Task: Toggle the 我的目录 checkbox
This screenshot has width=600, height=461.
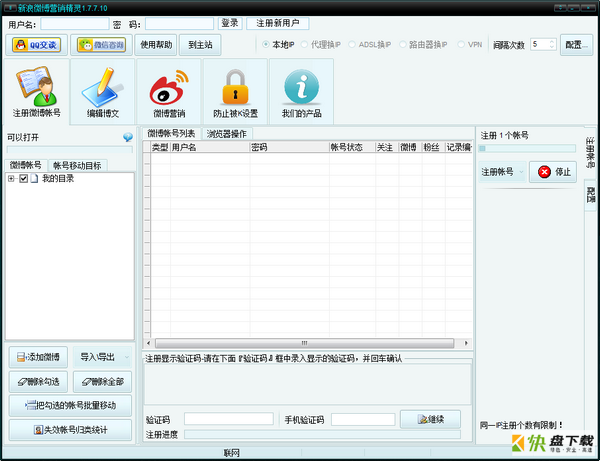Action: coord(23,178)
